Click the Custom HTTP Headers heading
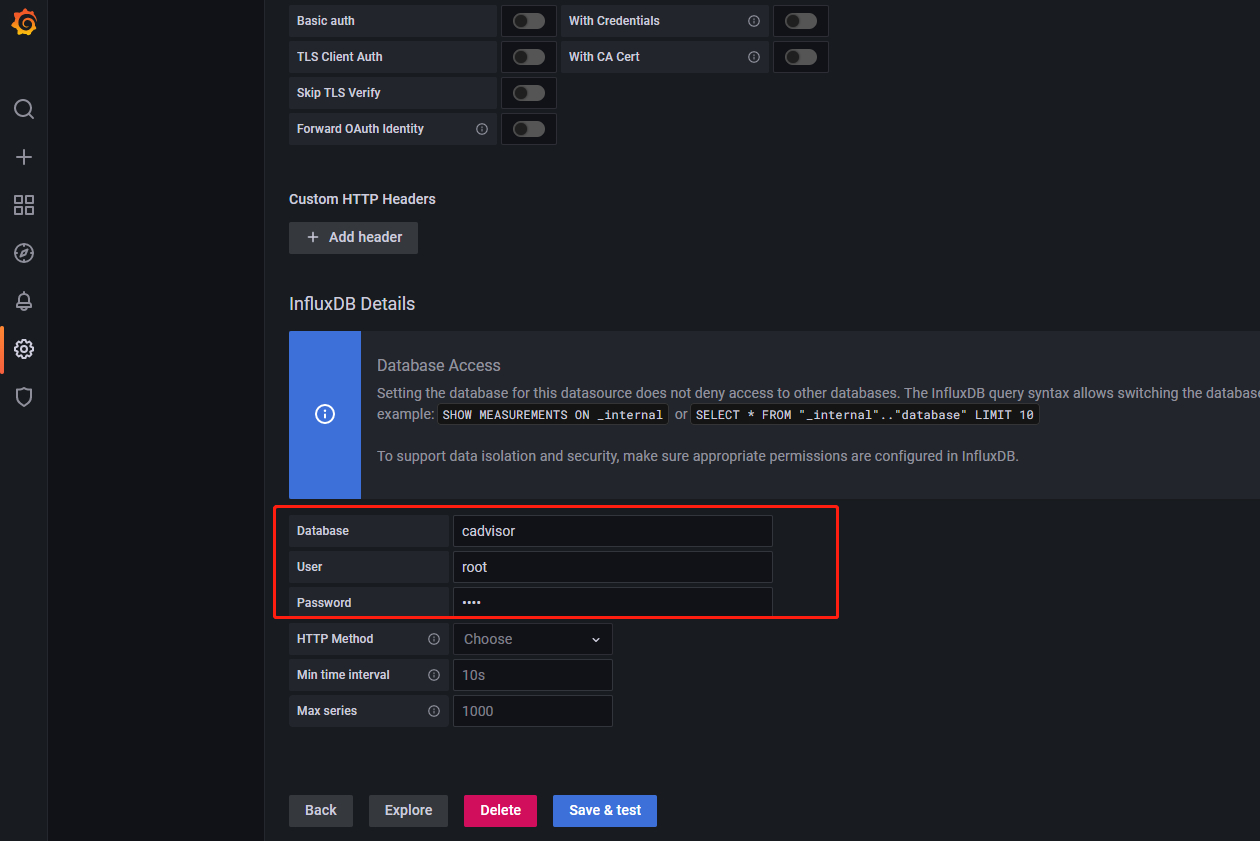Viewport: 1260px width, 841px height. click(x=362, y=199)
